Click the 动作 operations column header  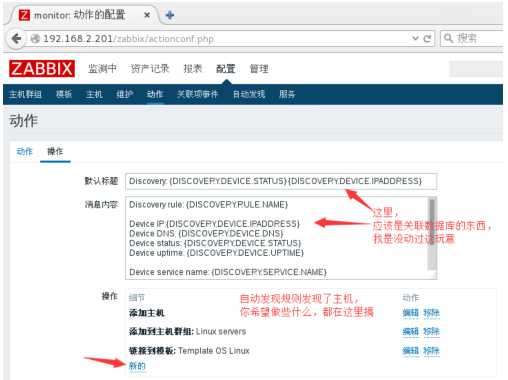(x=411, y=297)
